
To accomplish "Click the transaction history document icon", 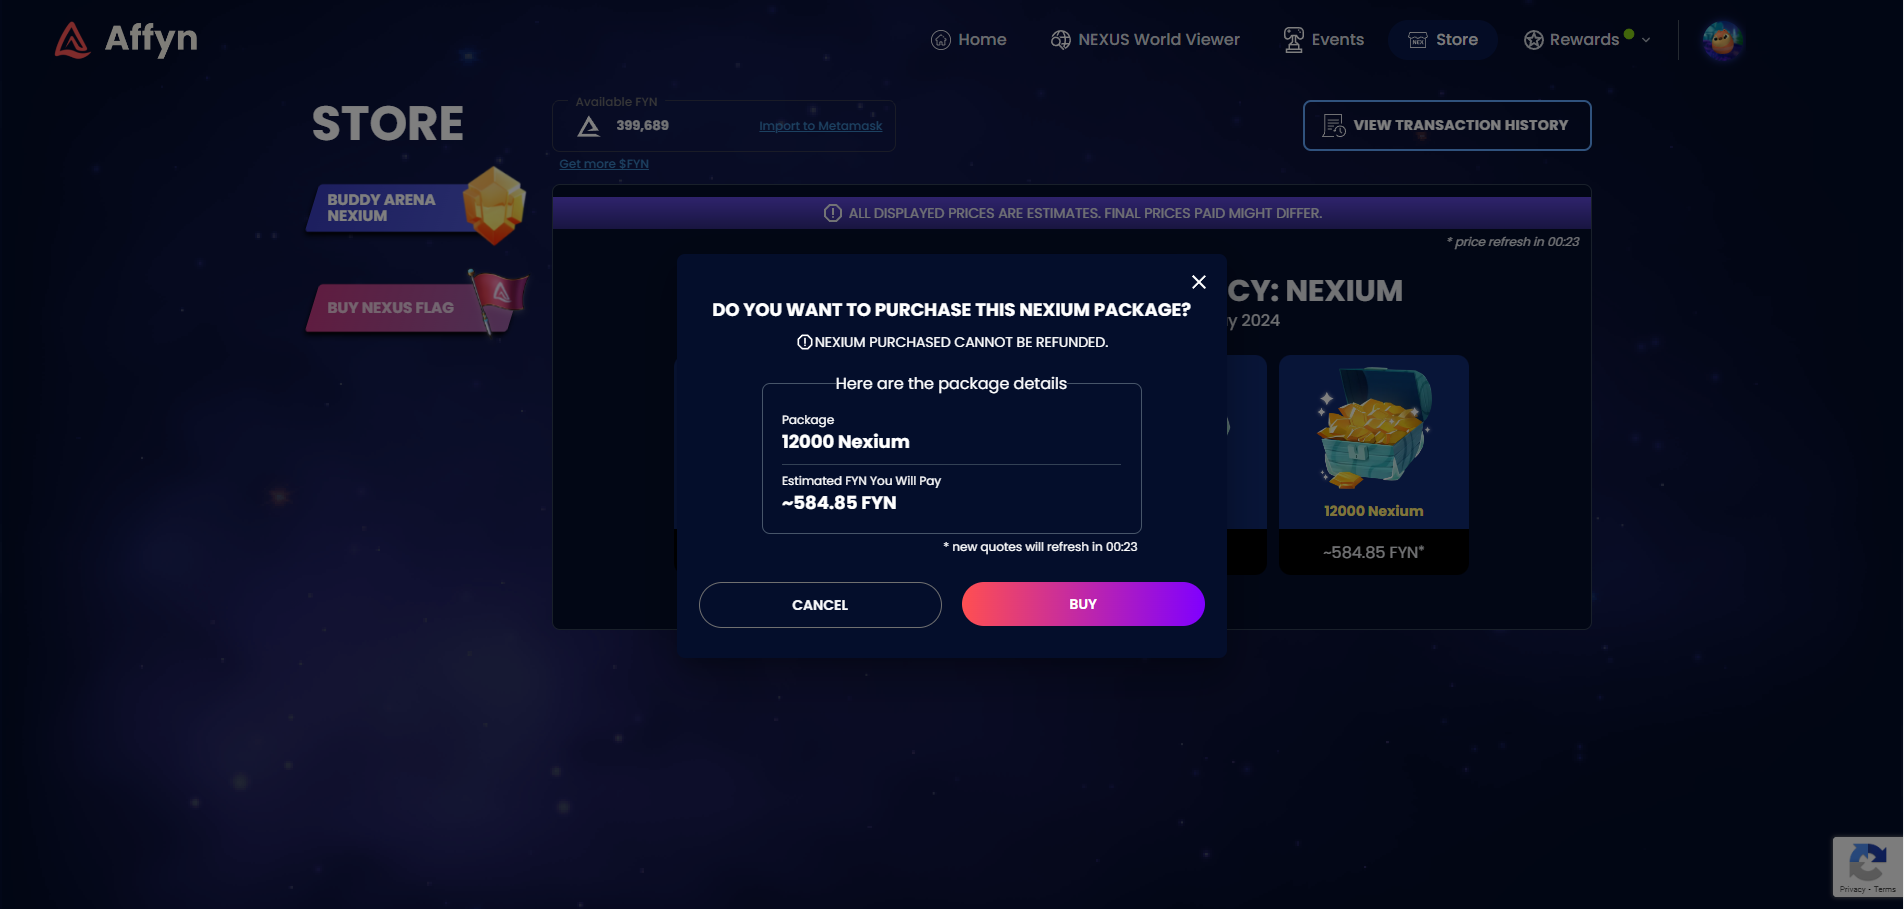I will tap(1334, 126).
